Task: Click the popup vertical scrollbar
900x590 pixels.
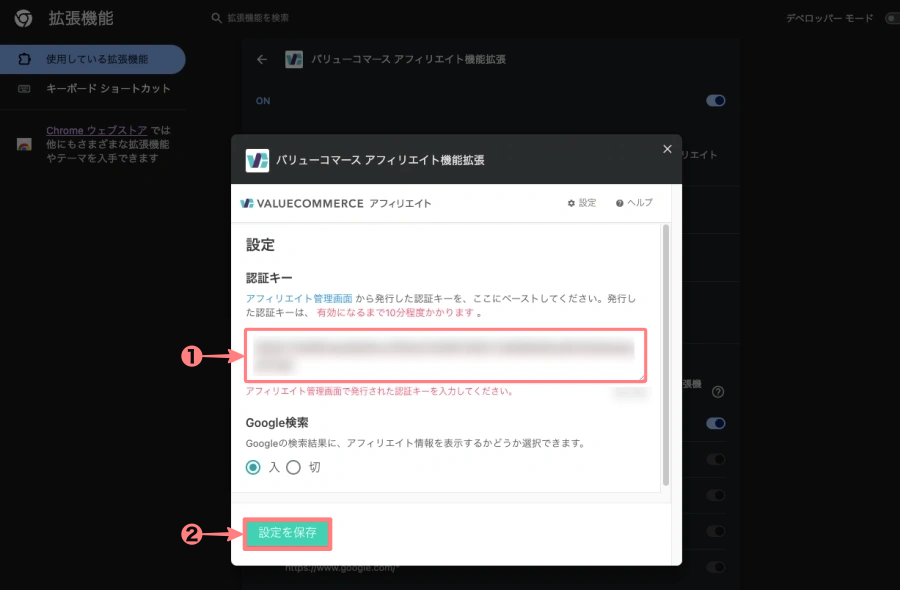Action: point(666,356)
